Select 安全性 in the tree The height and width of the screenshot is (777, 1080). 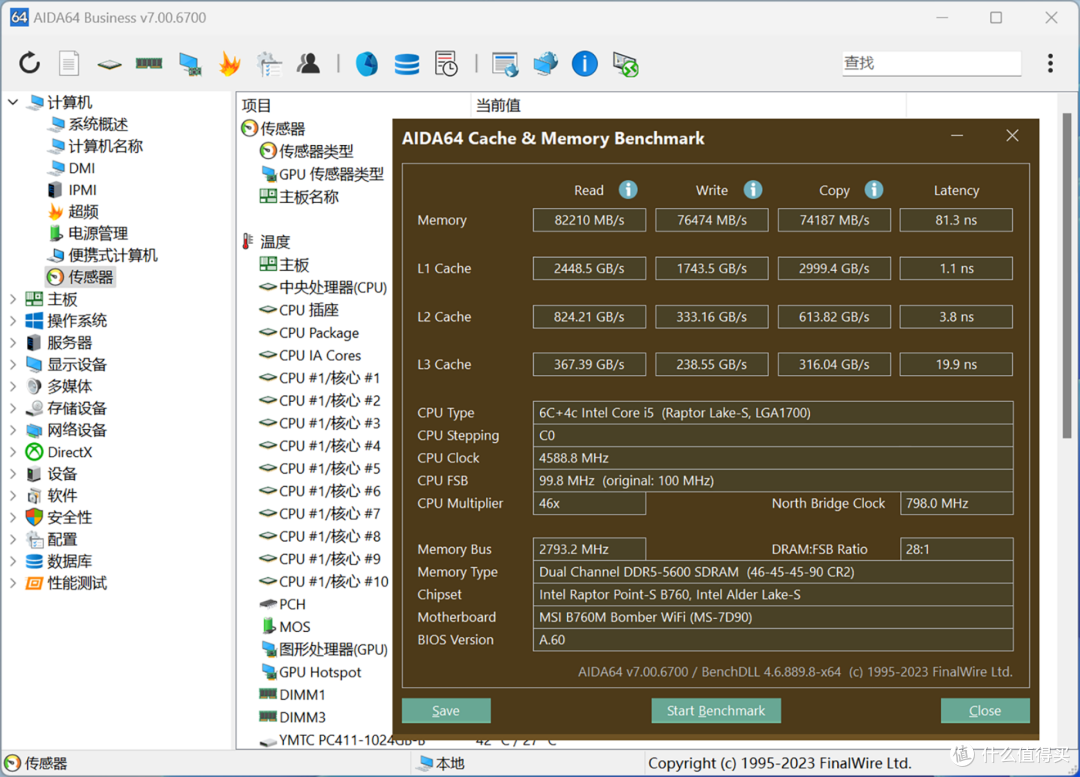tap(69, 517)
